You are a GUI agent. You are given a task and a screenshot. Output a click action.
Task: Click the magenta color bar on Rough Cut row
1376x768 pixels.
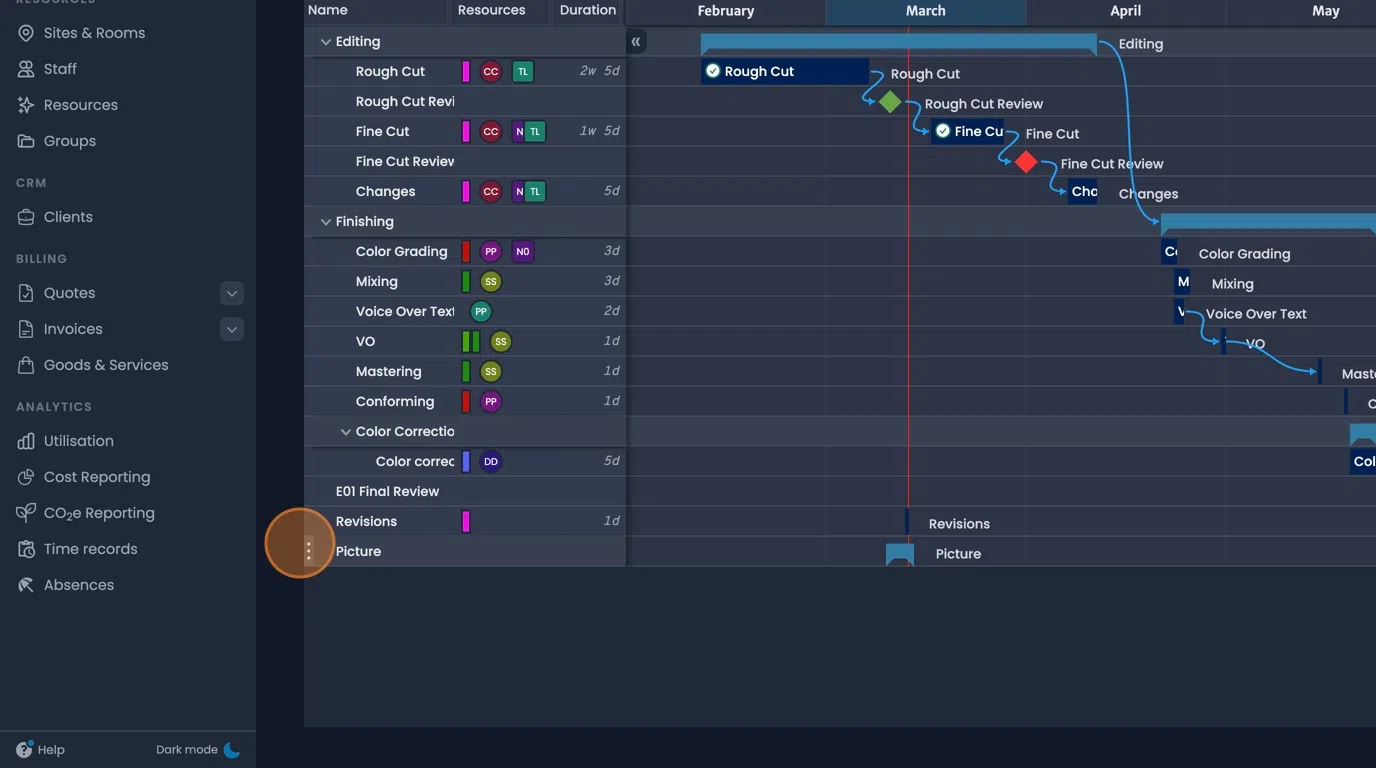tap(465, 71)
